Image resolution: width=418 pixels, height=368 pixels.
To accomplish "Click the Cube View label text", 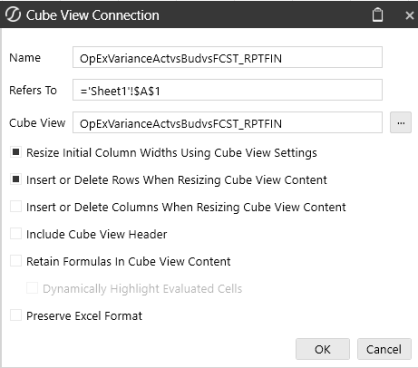I will [x=37, y=123].
